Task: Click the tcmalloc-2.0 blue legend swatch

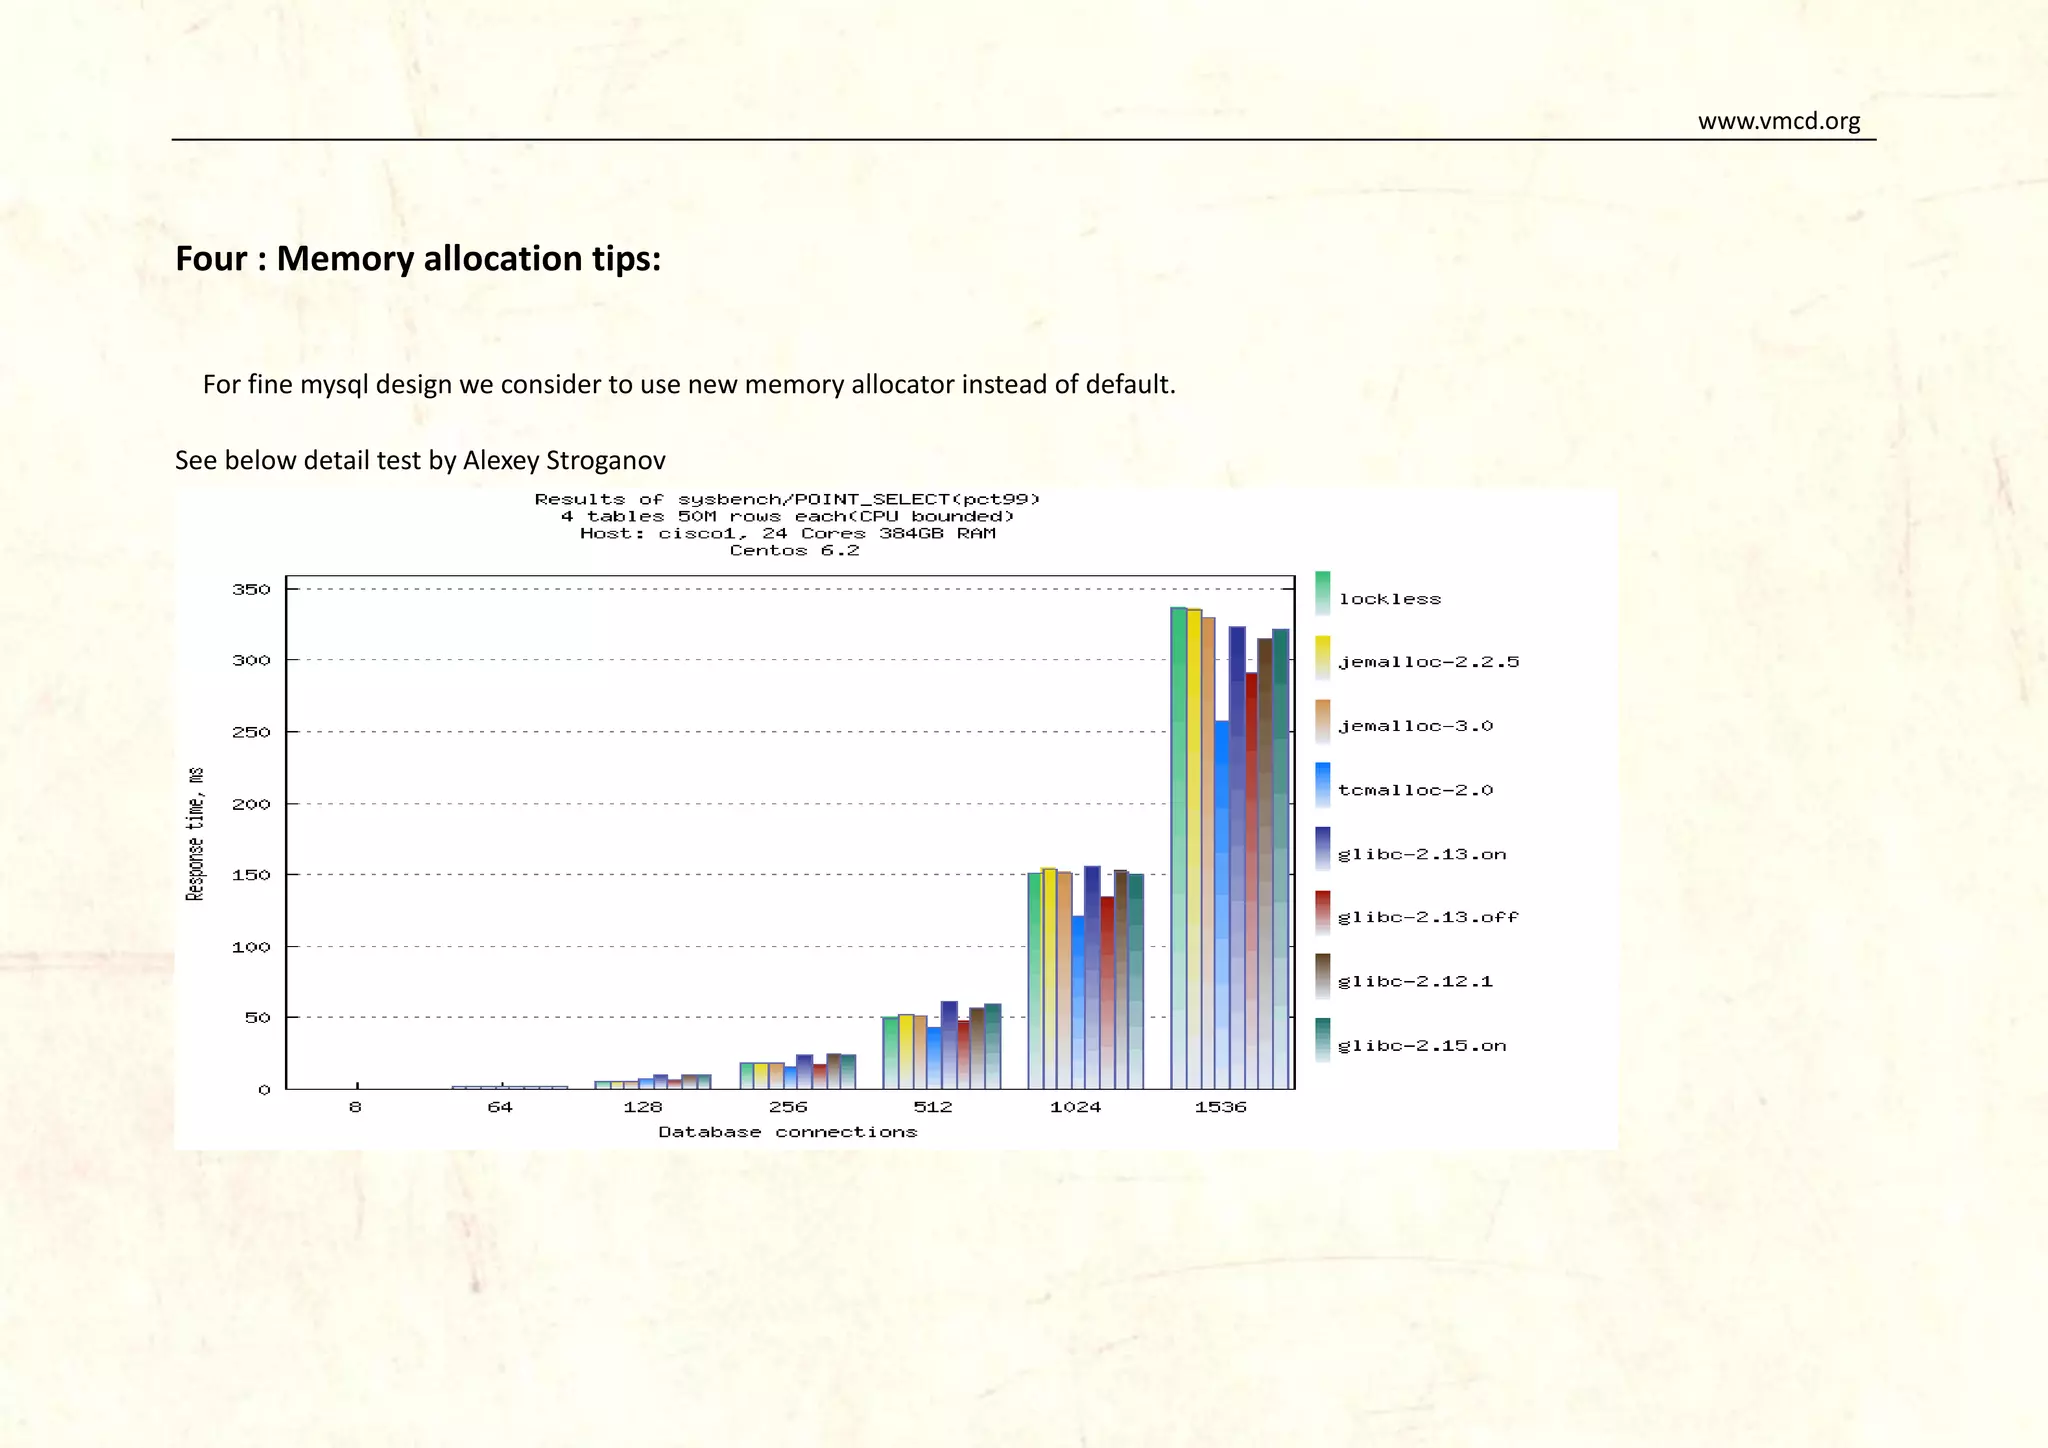Action: (x=1322, y=785)
